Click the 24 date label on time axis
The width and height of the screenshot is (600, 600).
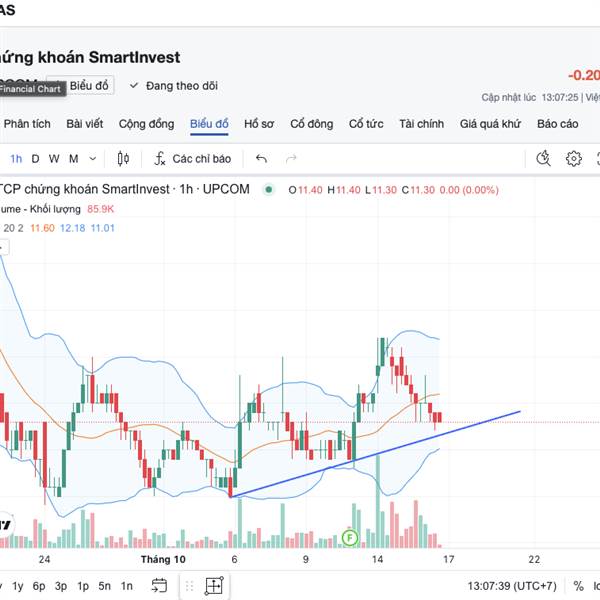point(44,559)
